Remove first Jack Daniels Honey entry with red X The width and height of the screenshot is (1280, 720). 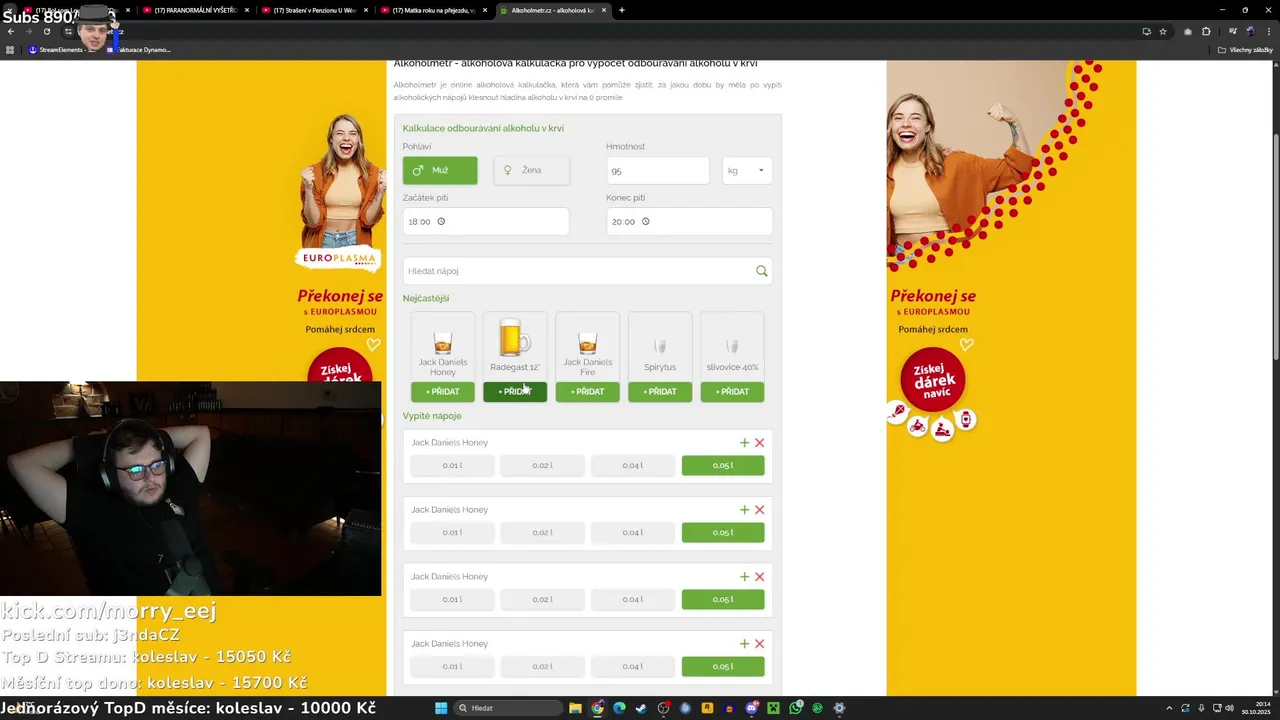click(760, 443)
